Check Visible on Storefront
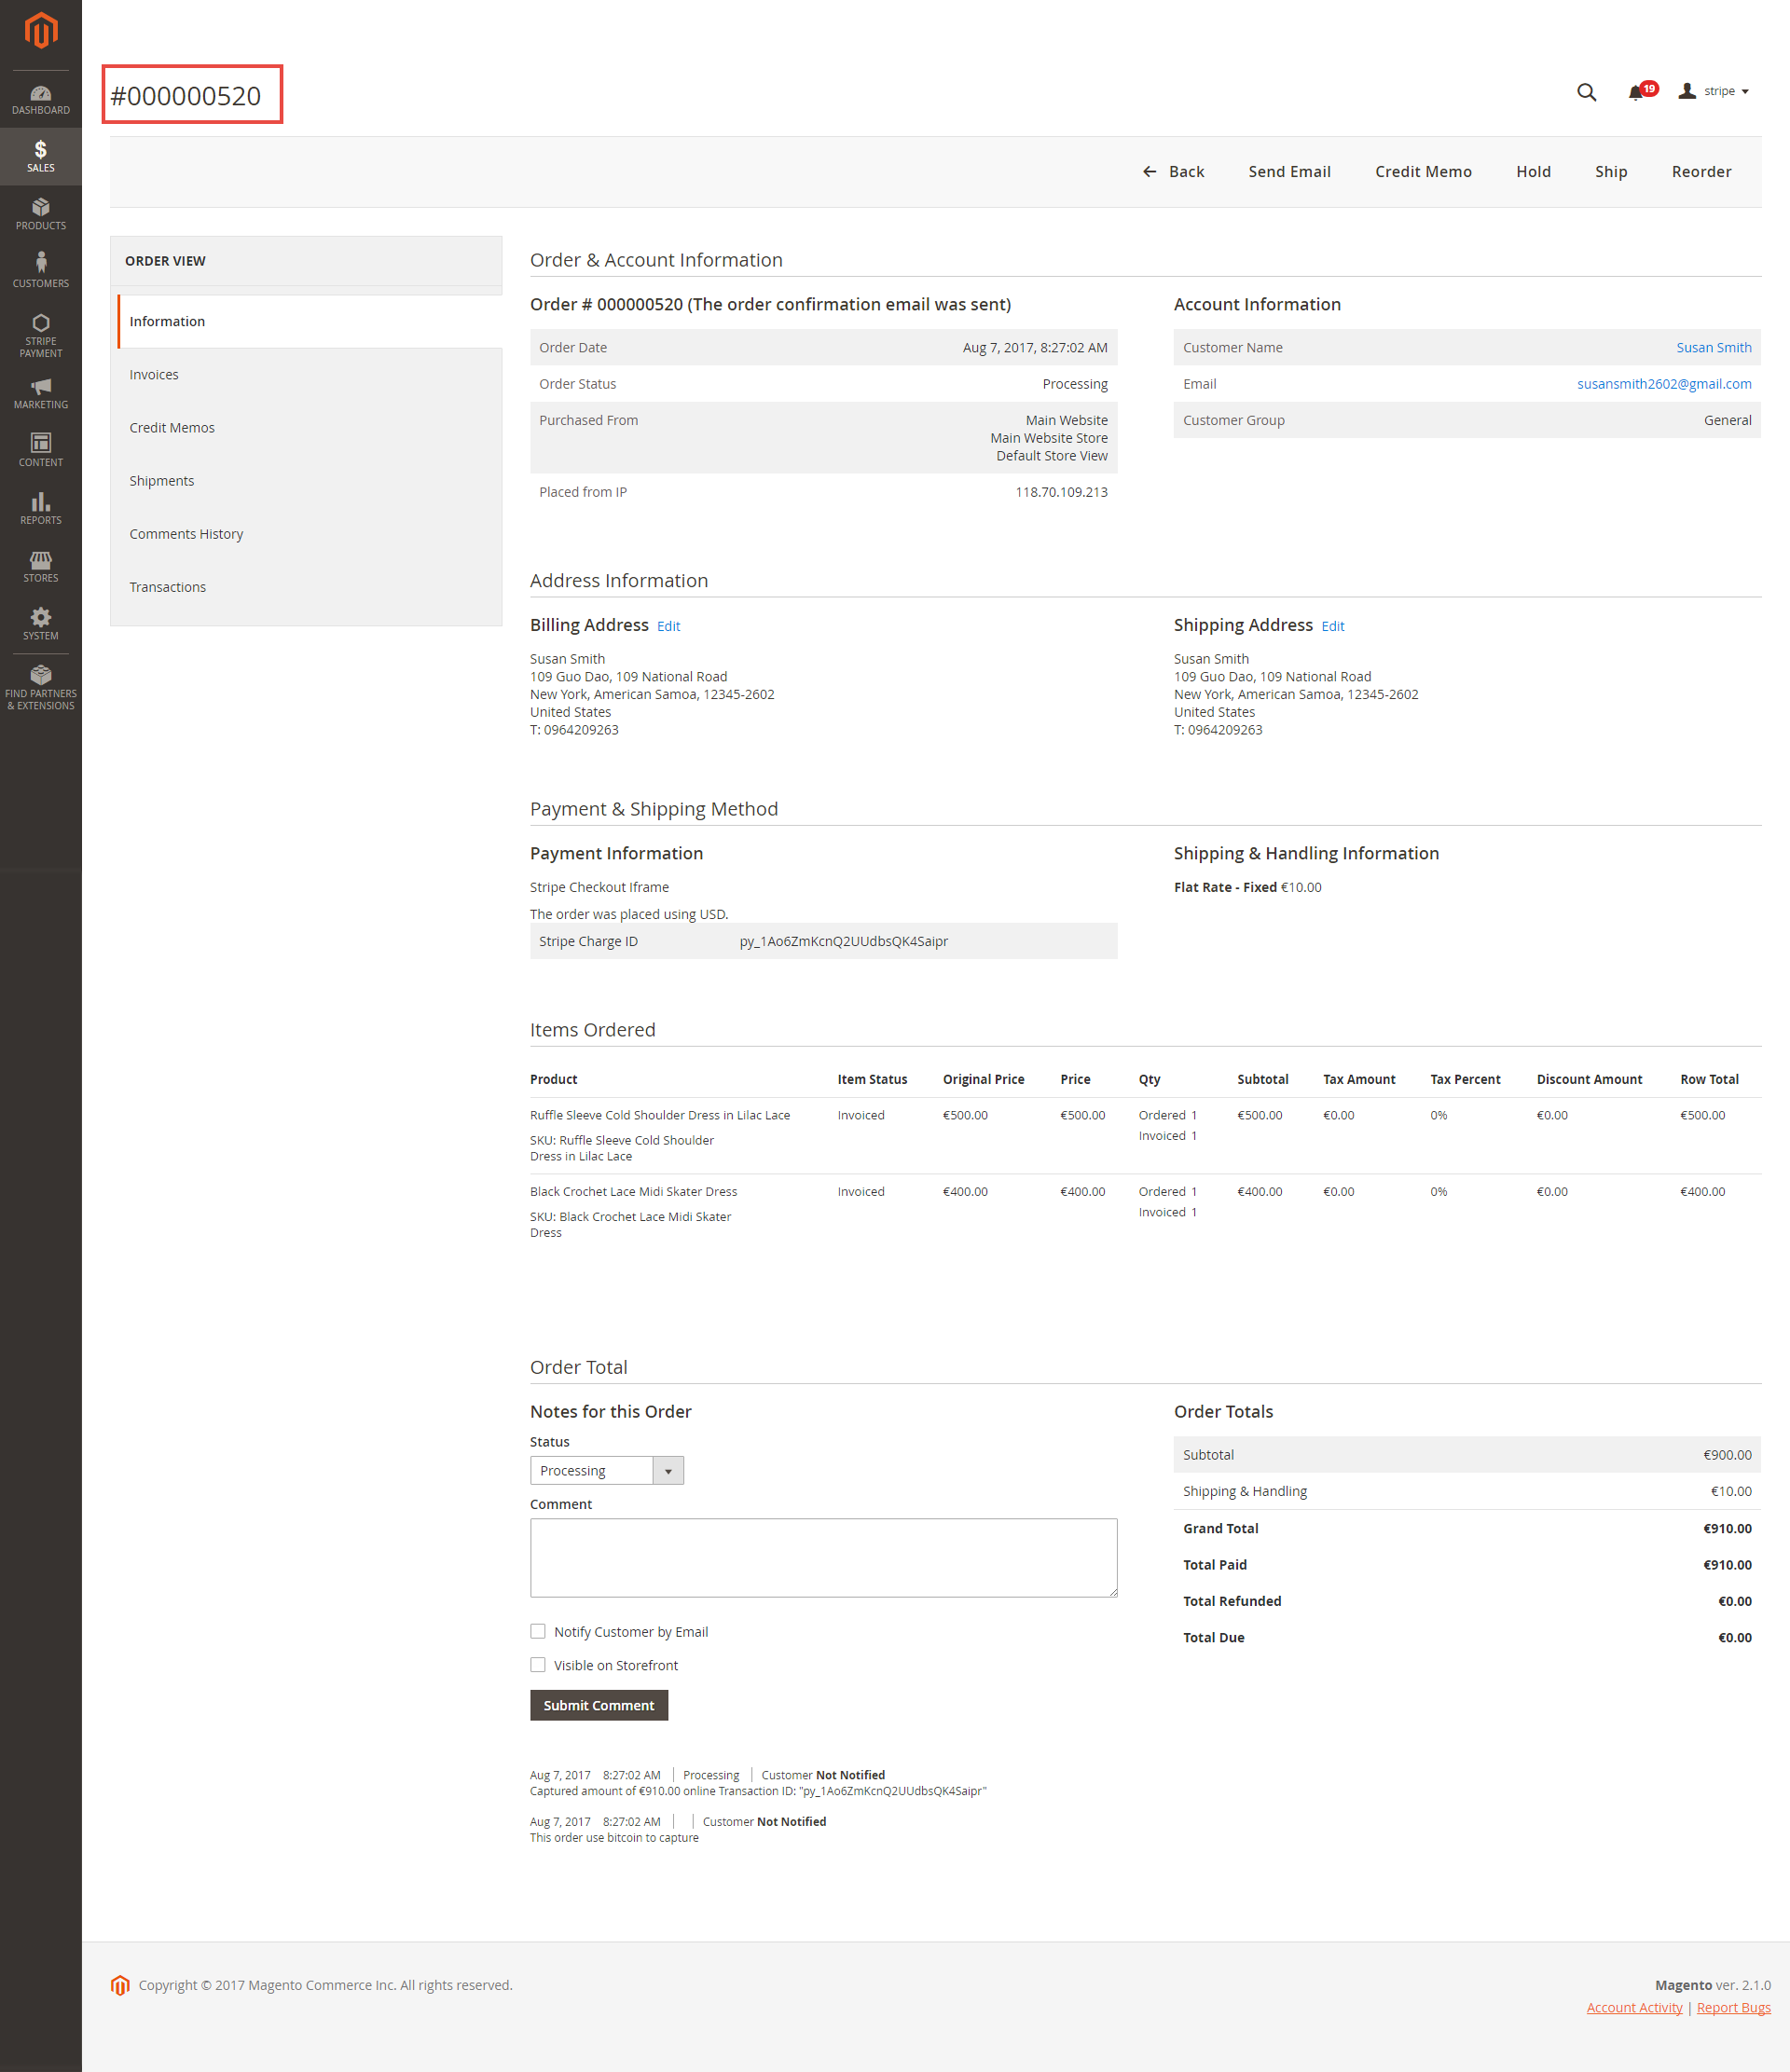Viewport: 1790px width, 2072px height. [x=538, y=1664]
